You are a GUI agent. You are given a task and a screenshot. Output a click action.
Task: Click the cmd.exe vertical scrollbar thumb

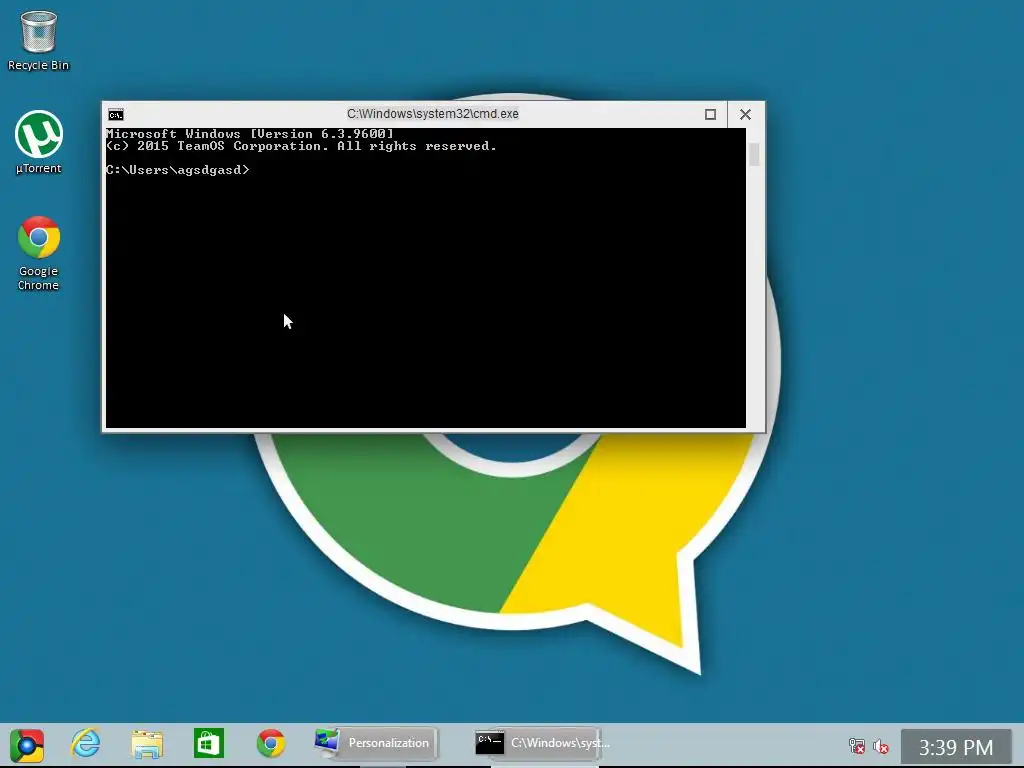click(754, 155)
